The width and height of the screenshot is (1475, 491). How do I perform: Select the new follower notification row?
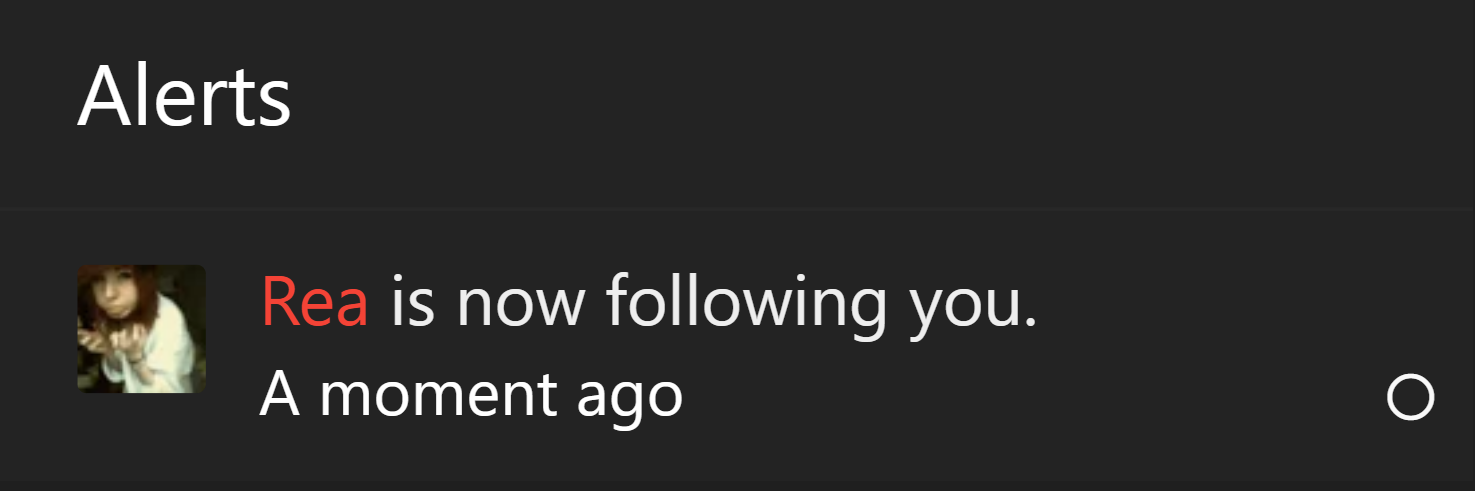[x=737, y=346]
